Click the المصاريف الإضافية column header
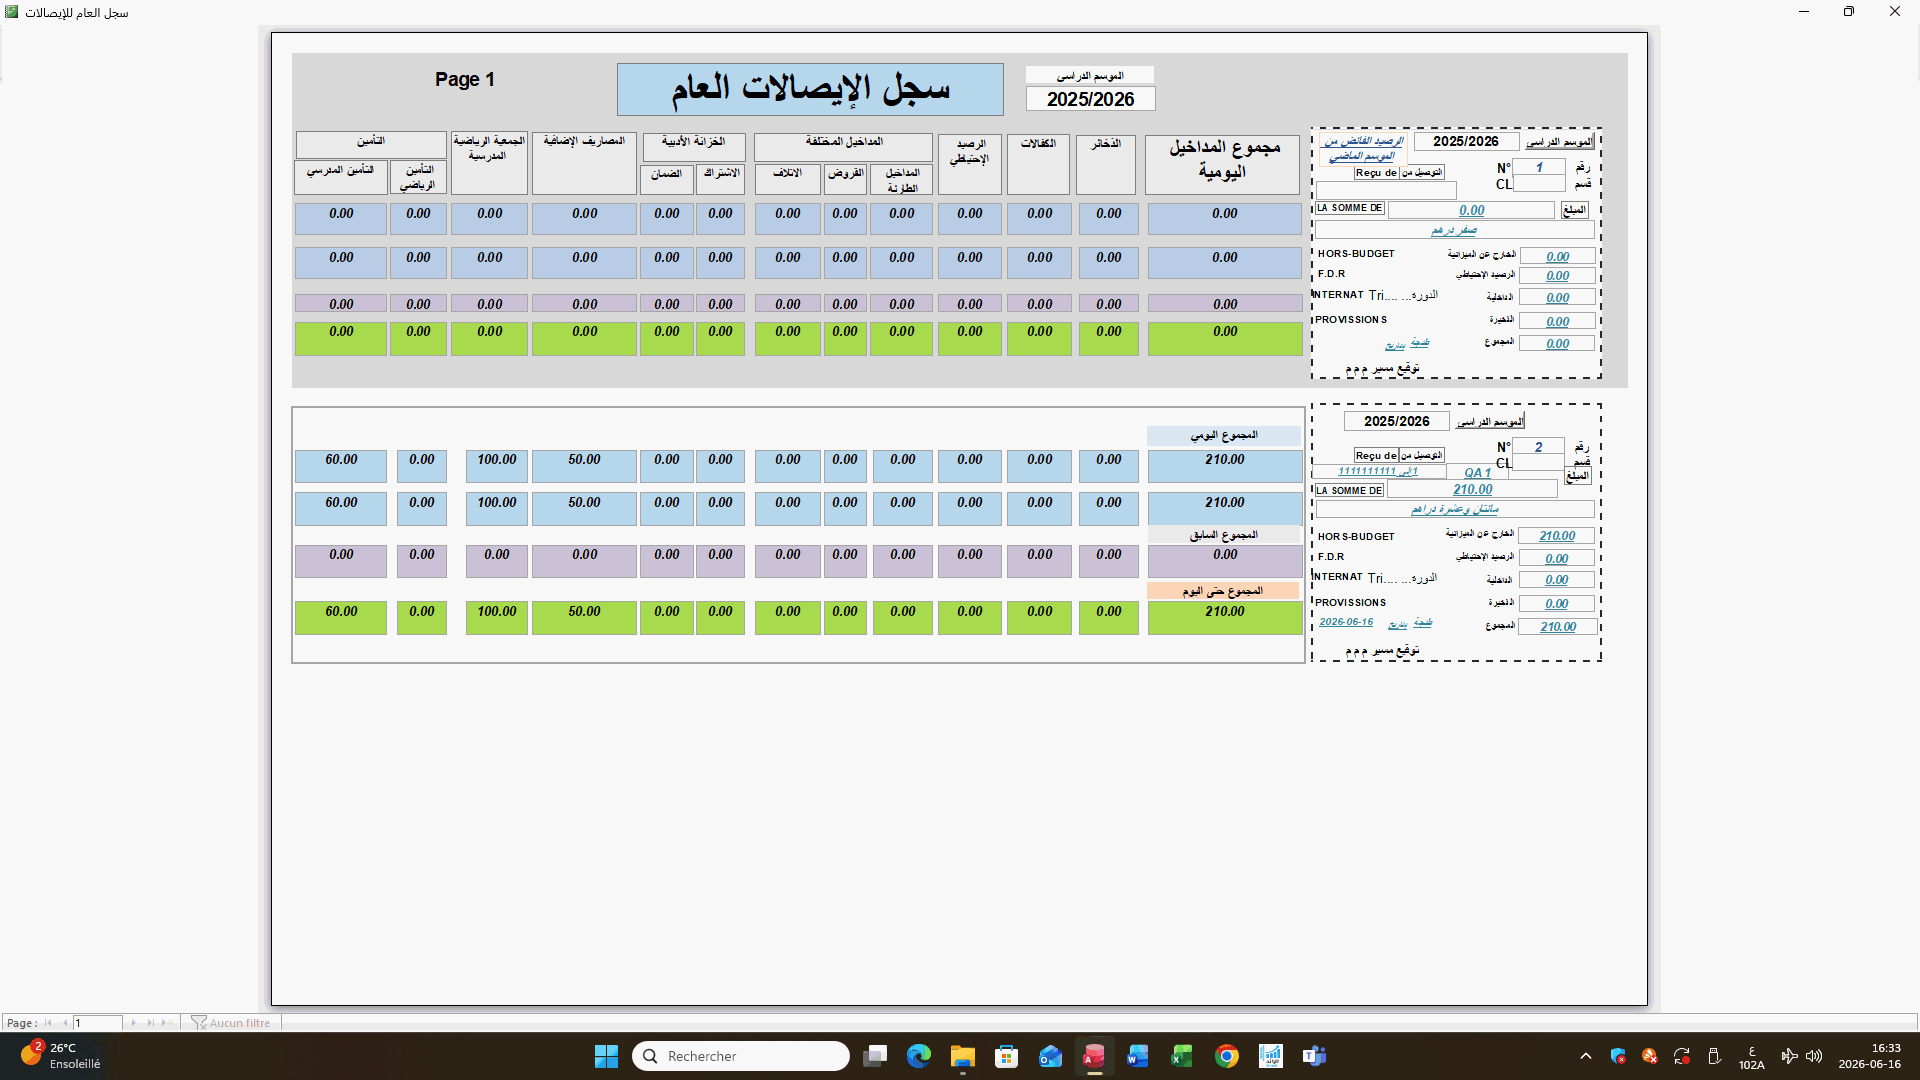This screenshot has height=1080, width=1920. coord(584,163)
